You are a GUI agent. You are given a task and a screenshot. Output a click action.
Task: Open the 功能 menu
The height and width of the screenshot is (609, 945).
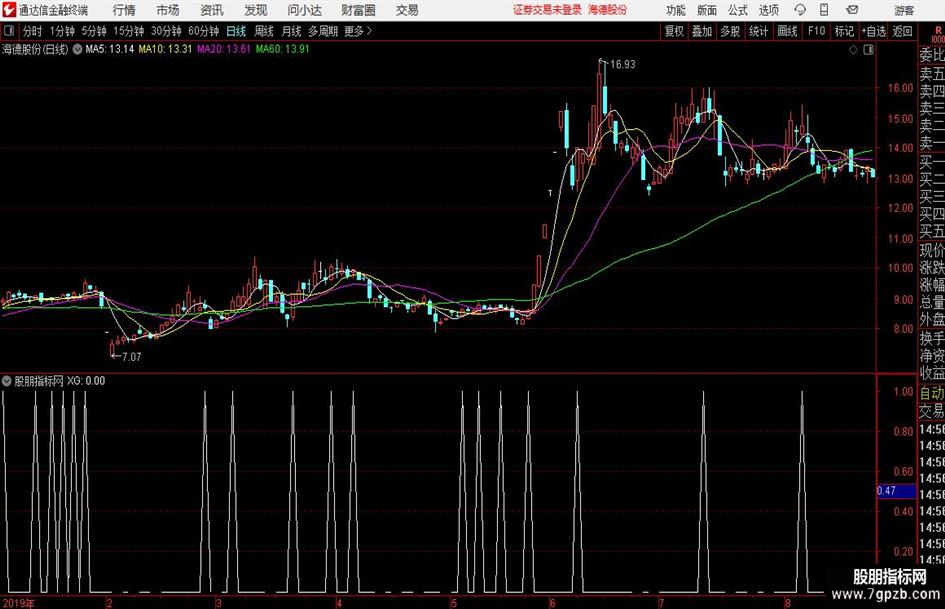pos(676,10)
